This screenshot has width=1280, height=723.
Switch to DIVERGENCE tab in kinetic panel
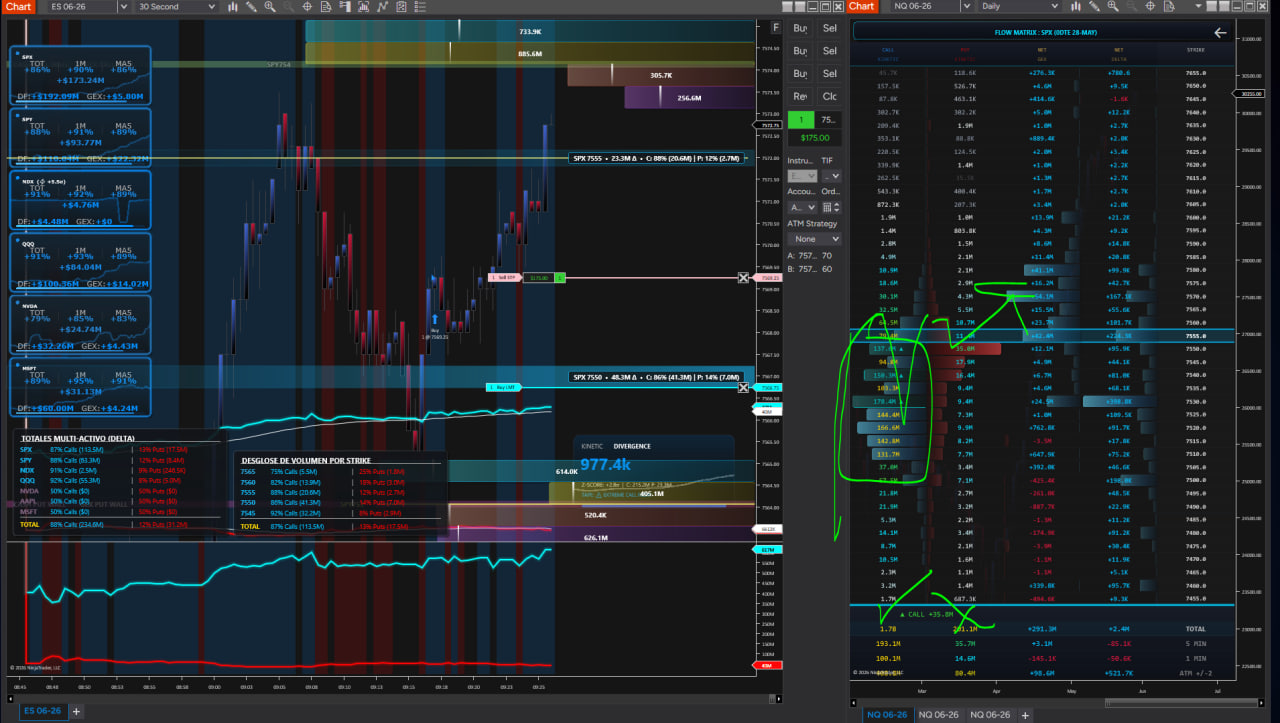[632, 446]
